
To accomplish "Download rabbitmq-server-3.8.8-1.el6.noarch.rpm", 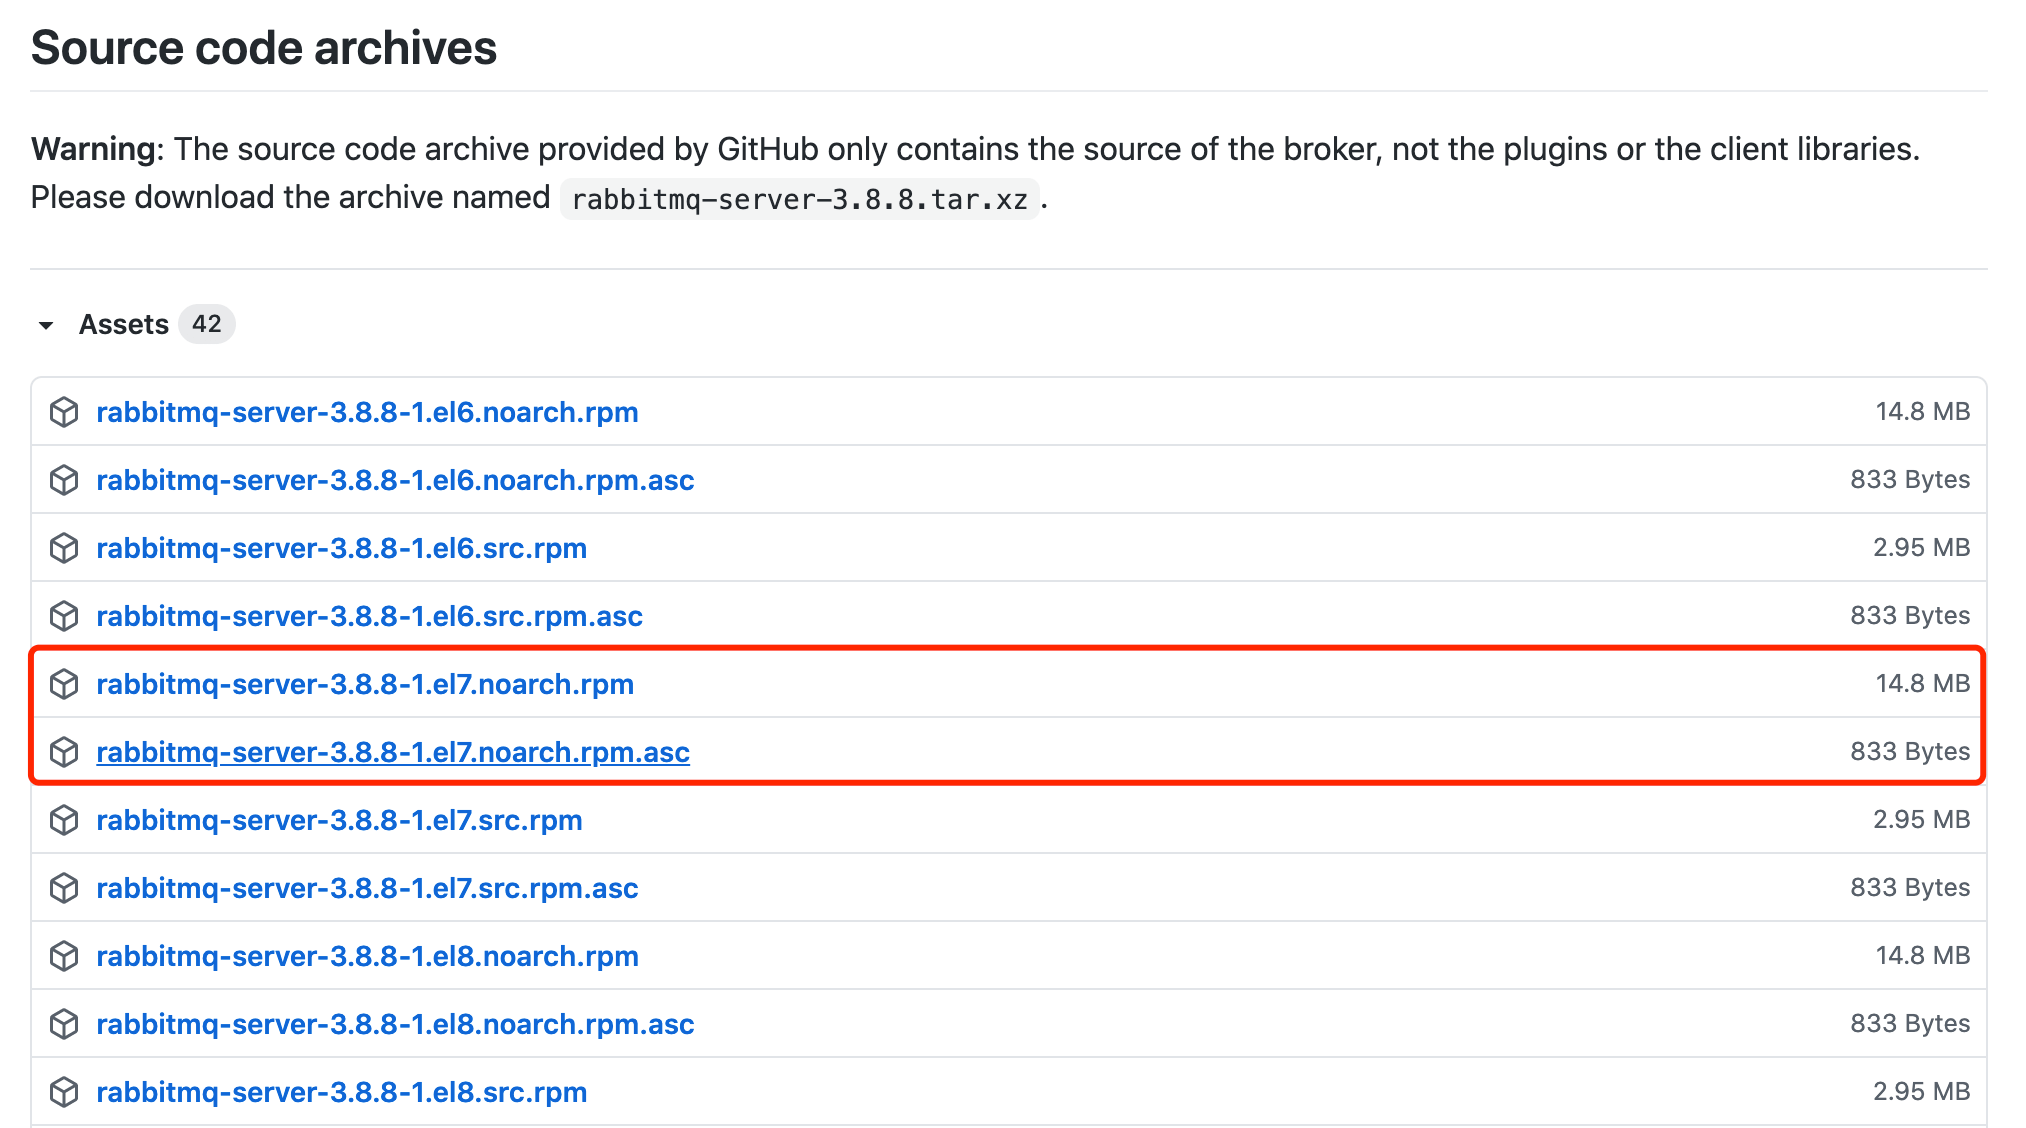I will [367, 412].
